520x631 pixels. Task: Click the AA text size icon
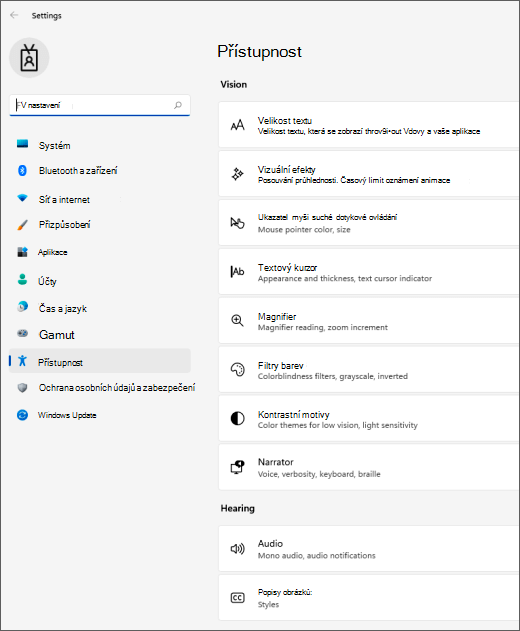click(237, 125)
